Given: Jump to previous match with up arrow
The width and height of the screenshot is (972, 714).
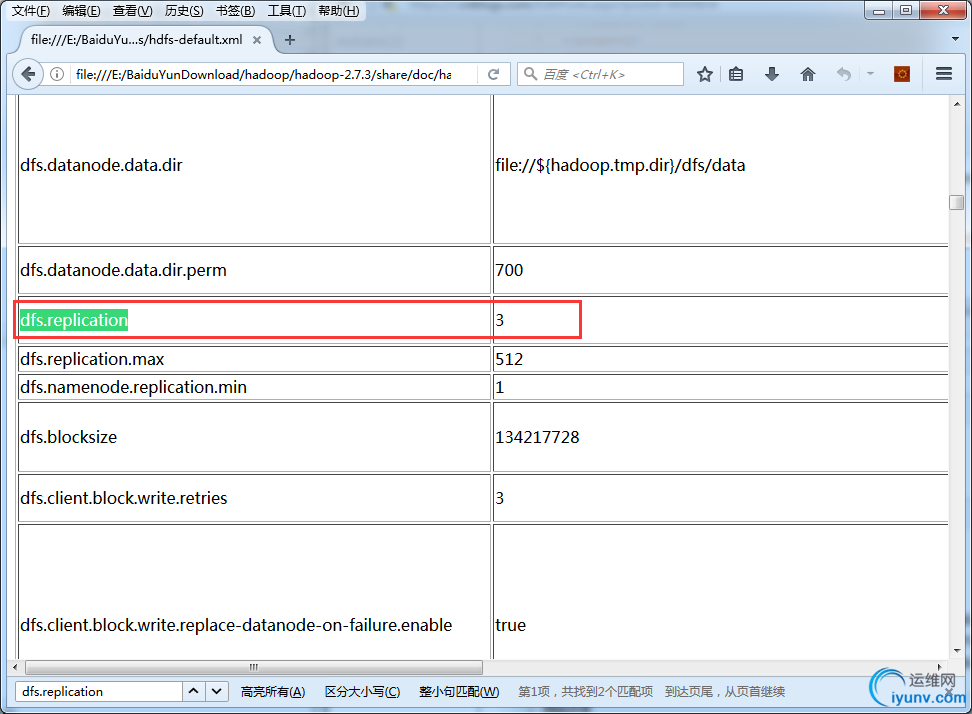Looking at the screenshot, I should point(193,691).
